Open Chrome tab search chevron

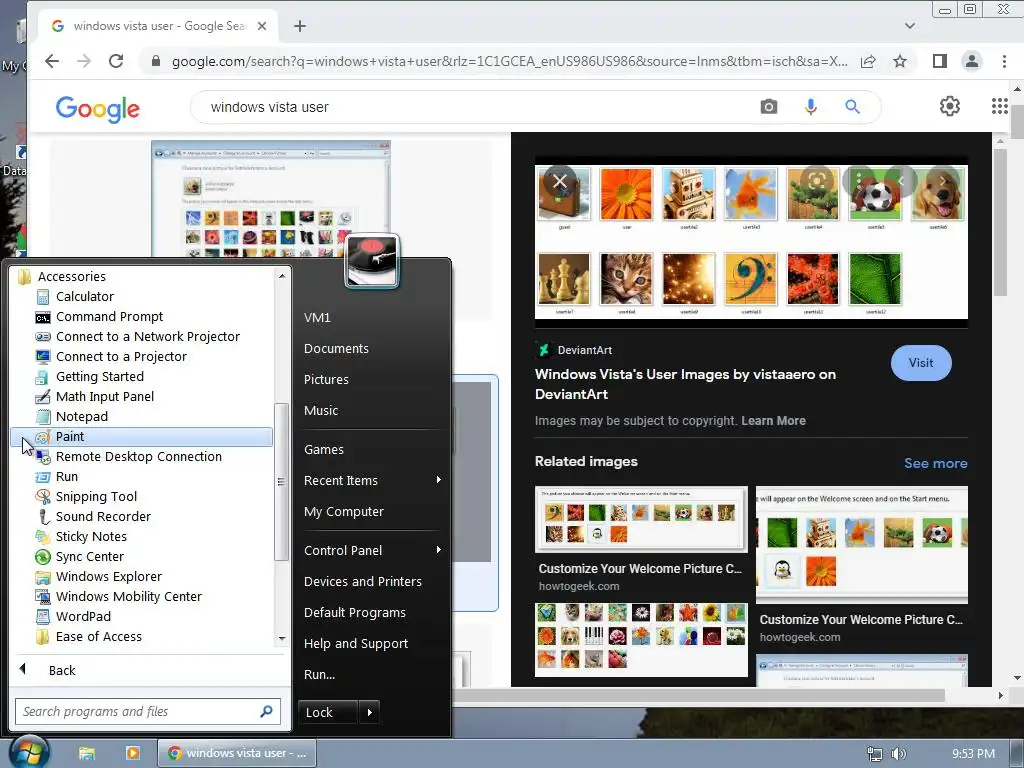tap(910, 26)
